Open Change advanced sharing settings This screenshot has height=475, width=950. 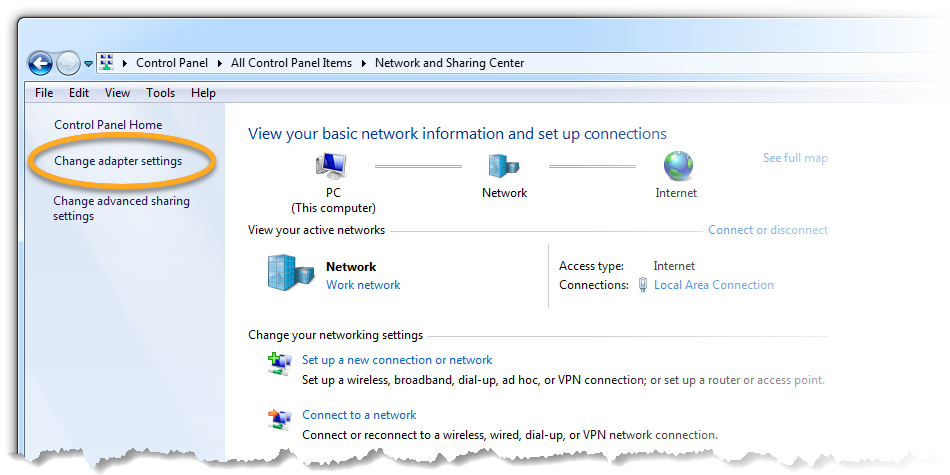pyautogui.click(x=121, y=208)
